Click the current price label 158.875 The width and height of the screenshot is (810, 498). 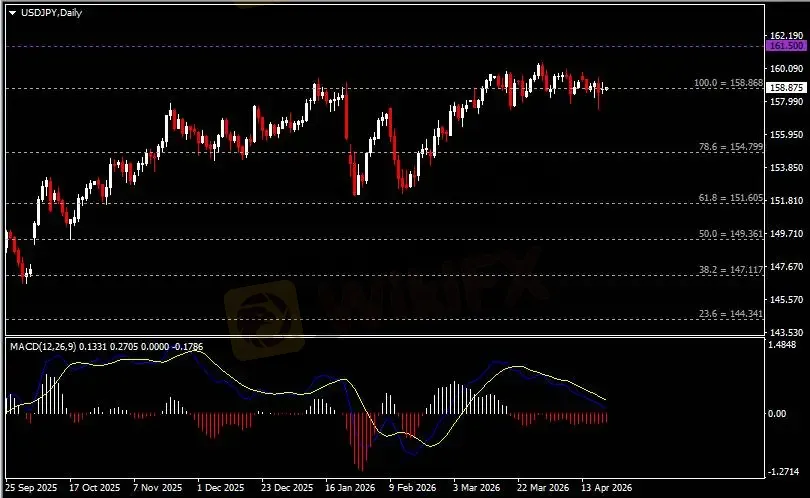tap(786, 88)
